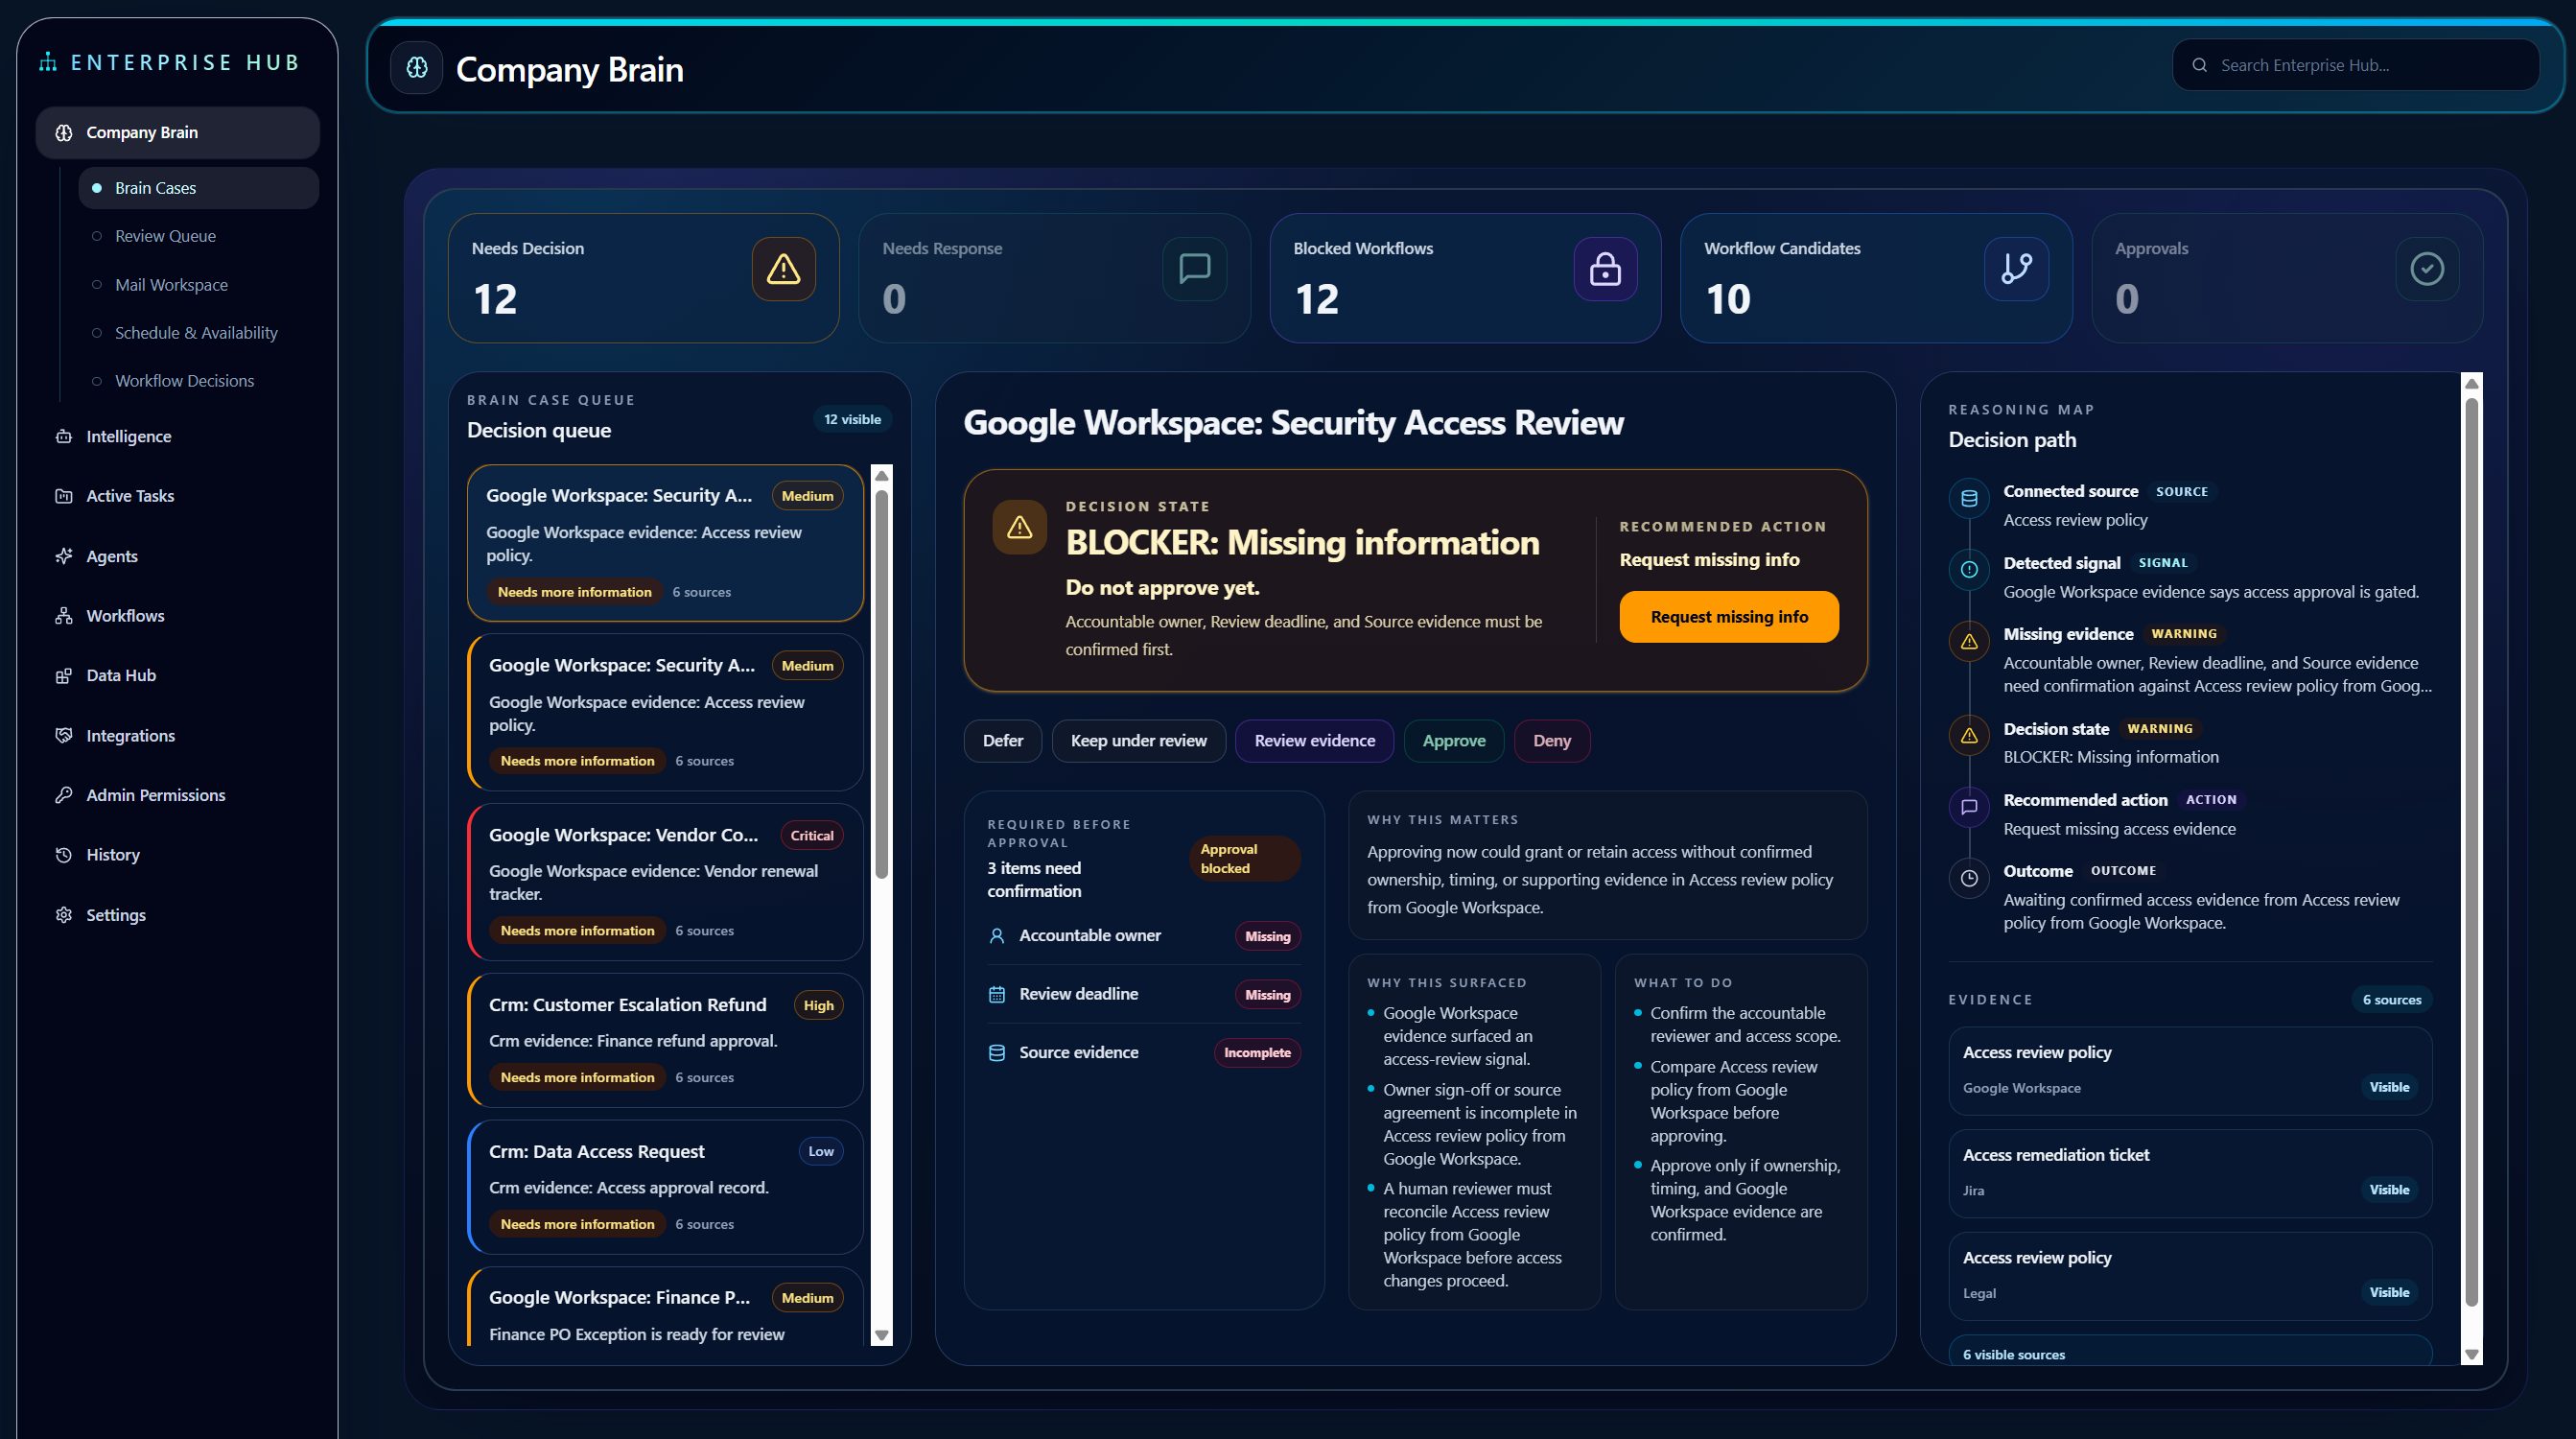
Task: Open Review Queue submenu item
Action: [199, 236]
